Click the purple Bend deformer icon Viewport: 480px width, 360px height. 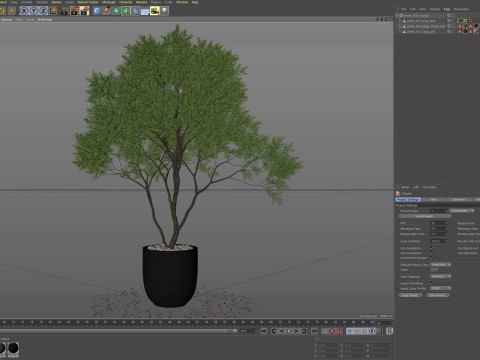click(x=135, y=11)
